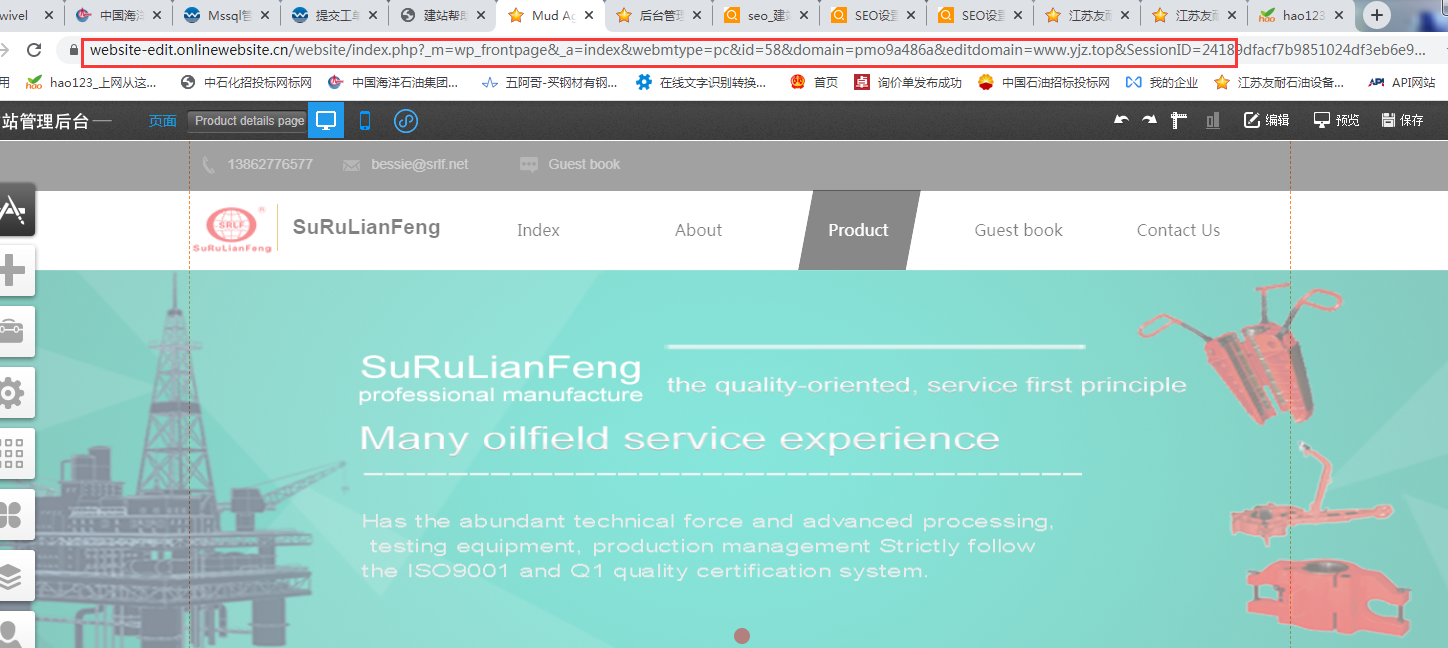
Task: Undo the last edit
Action: pyautogui.click(x=1121, y=120)
